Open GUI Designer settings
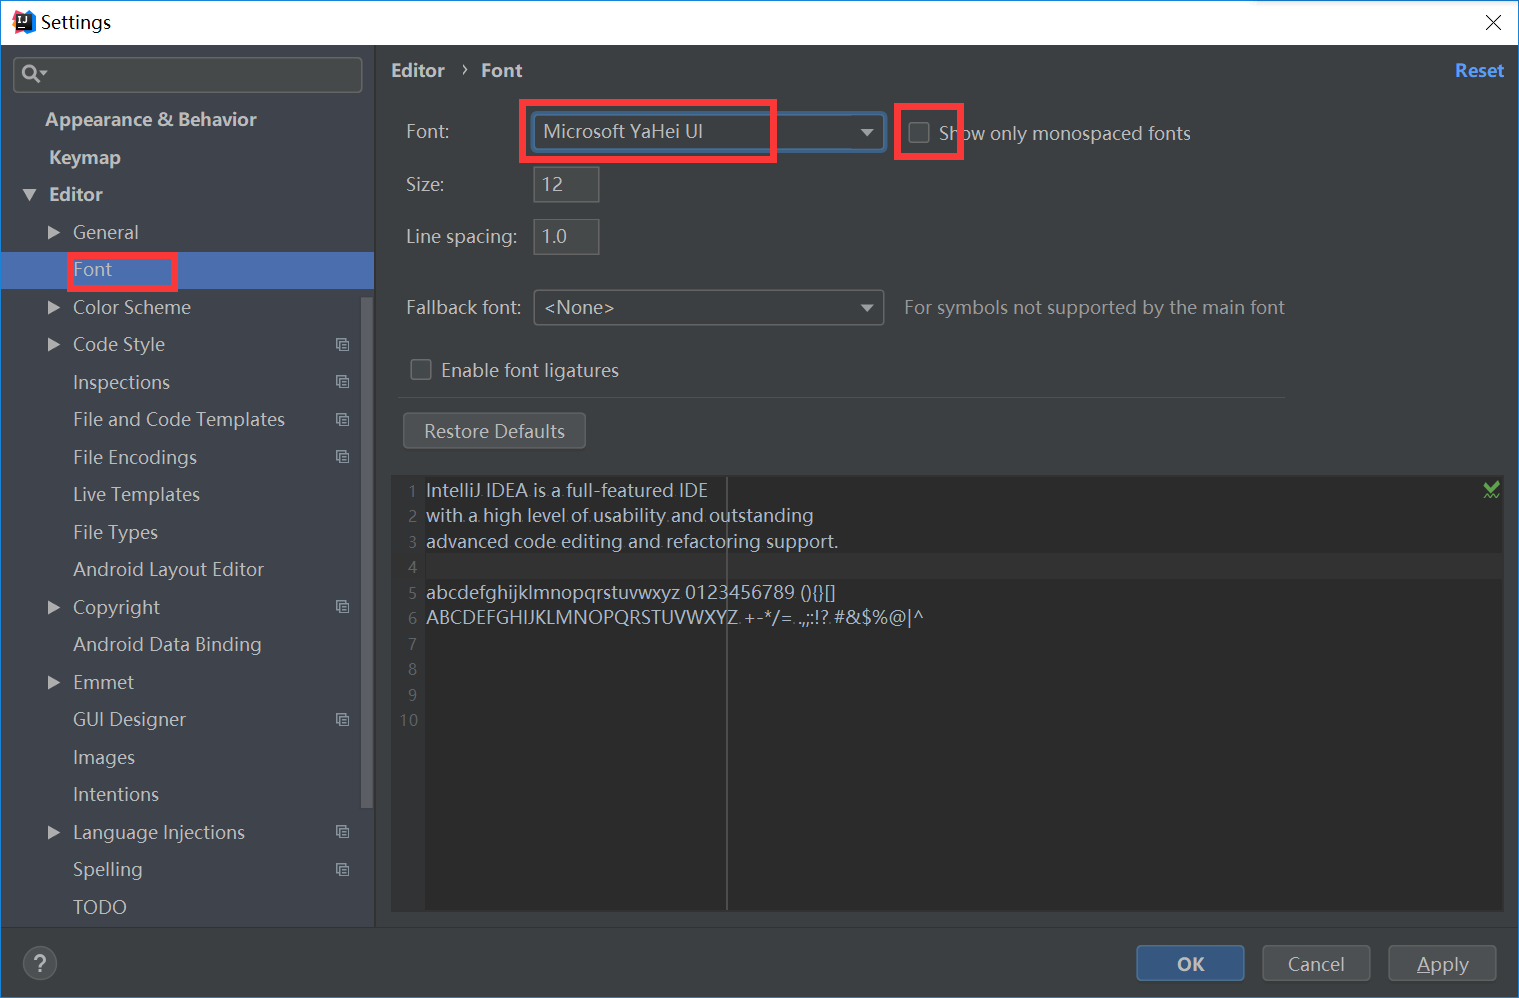The width and height of the screenshot is (1519, 998). point(129,719)
